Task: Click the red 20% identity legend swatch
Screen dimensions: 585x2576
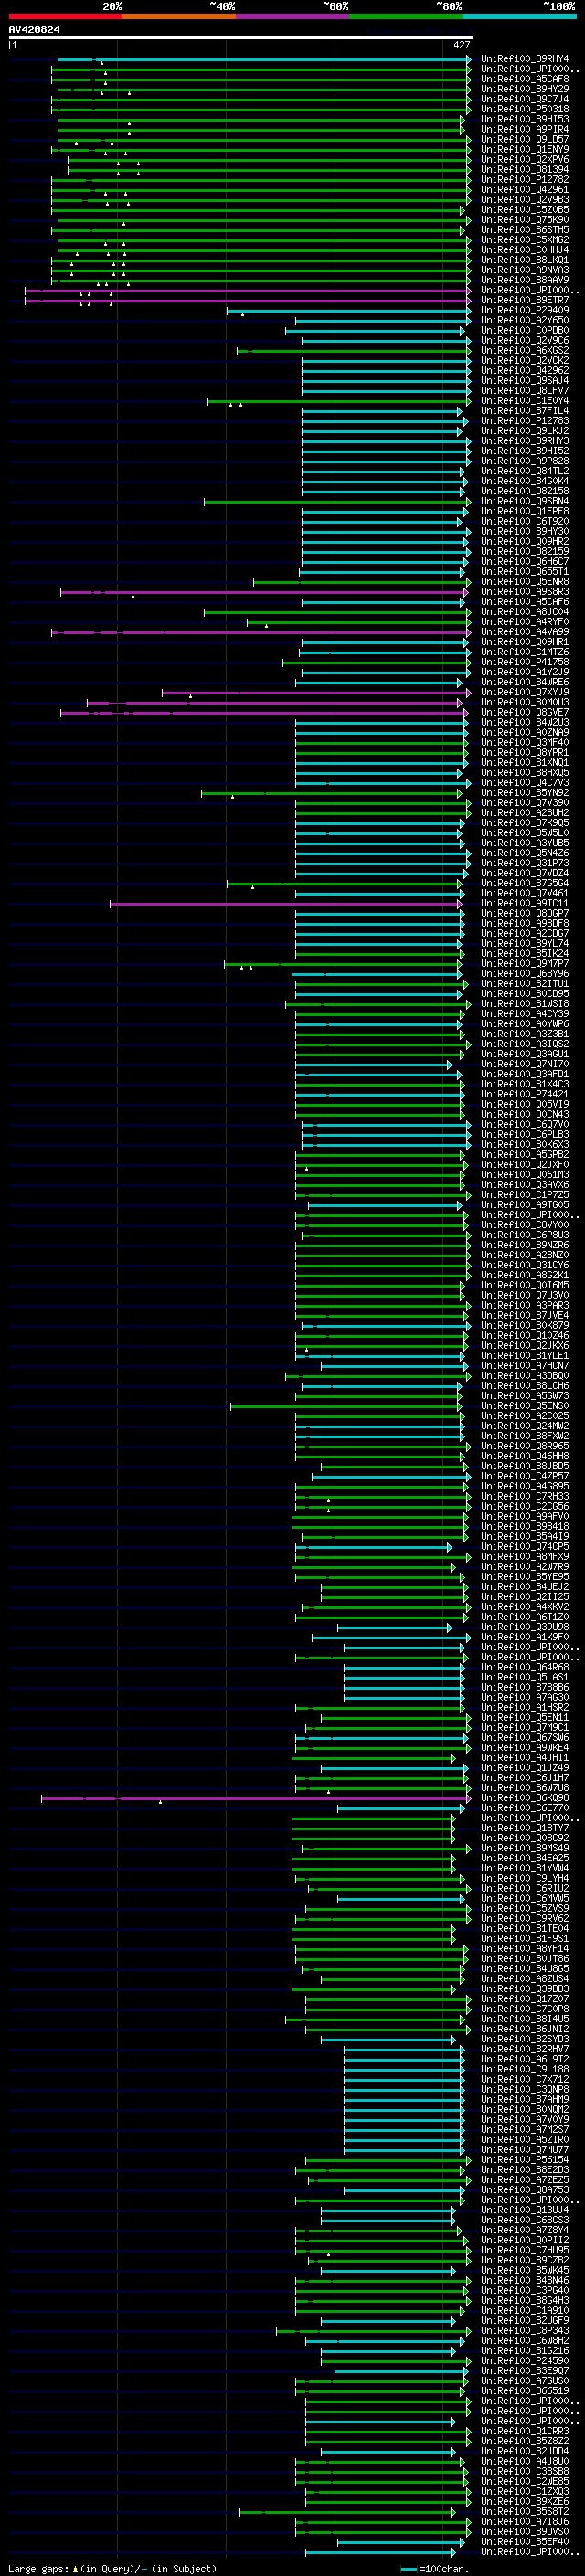Action: click(x=65, y=16)
